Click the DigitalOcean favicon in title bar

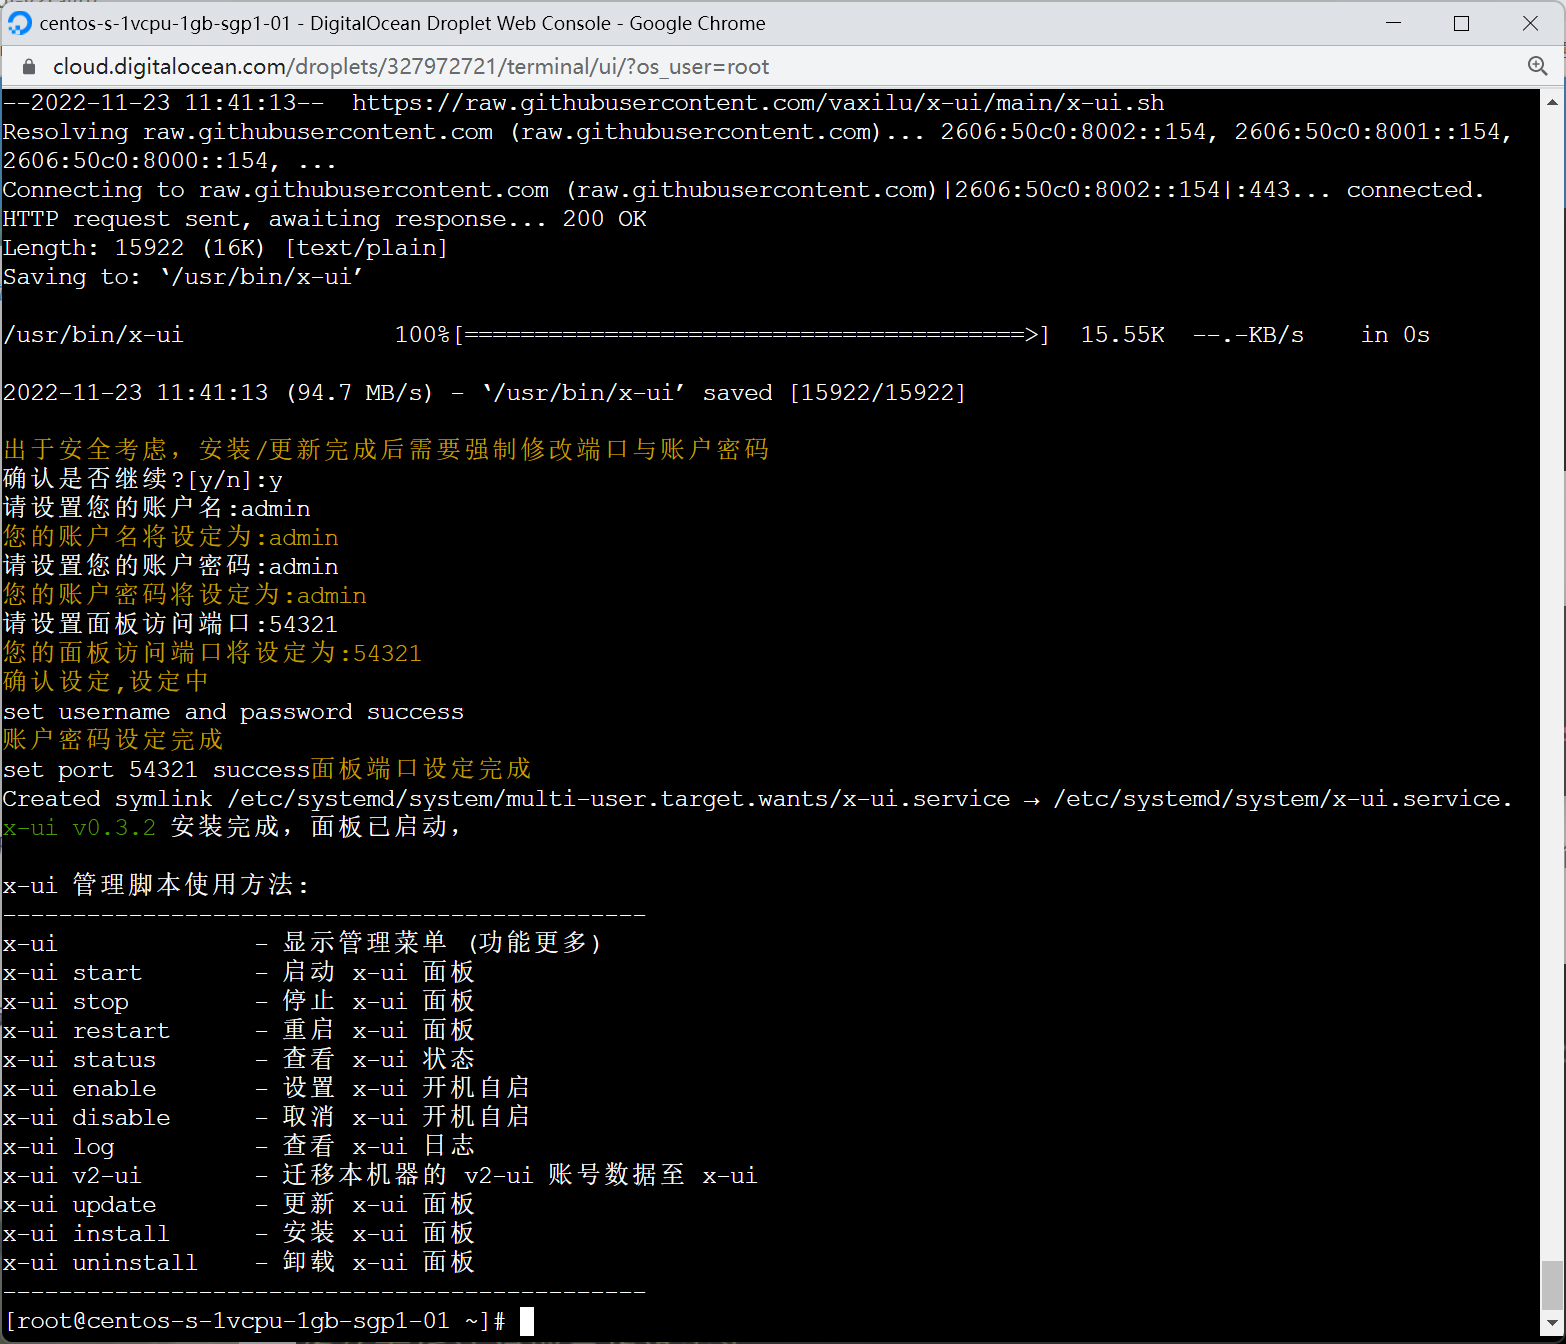20,23
